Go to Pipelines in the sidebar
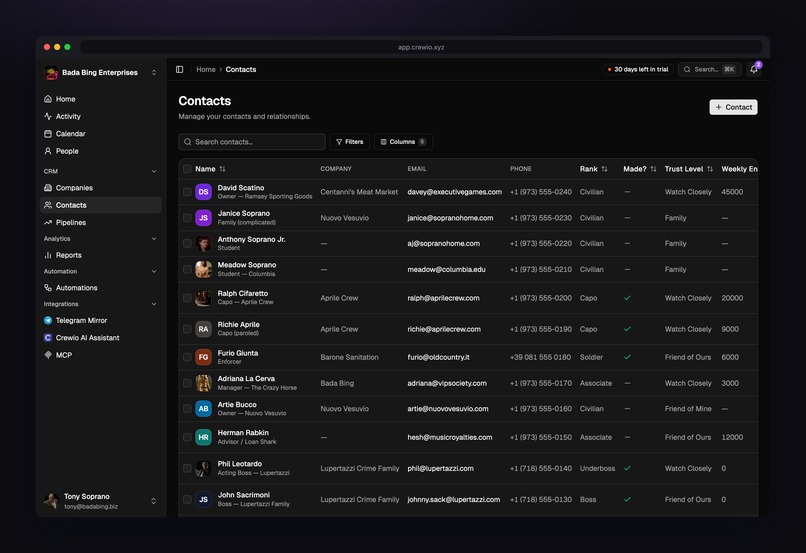The image size is (806, 553). [x=101, y=223]
